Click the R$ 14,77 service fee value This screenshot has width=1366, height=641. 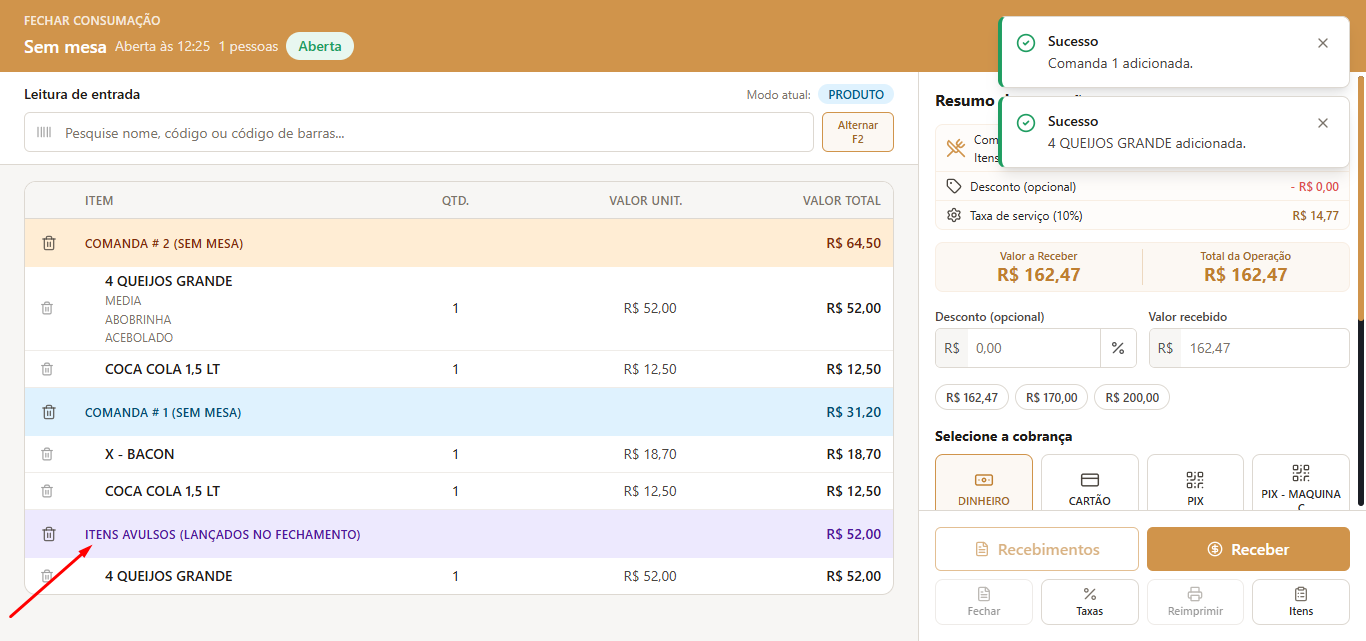1315,215
